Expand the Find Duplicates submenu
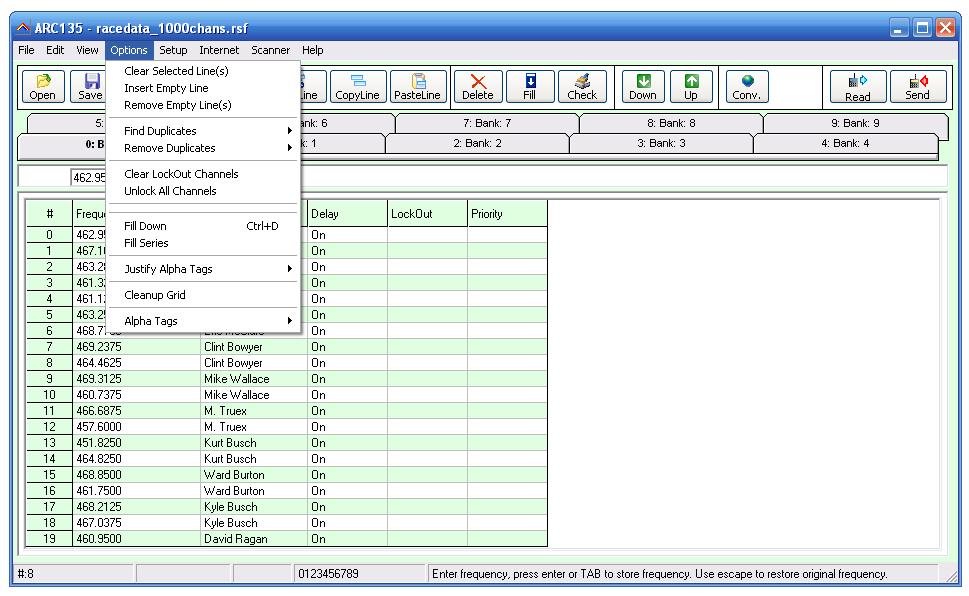Image resolution: width=969 pixels, height=596 pixels. [204, 131]
